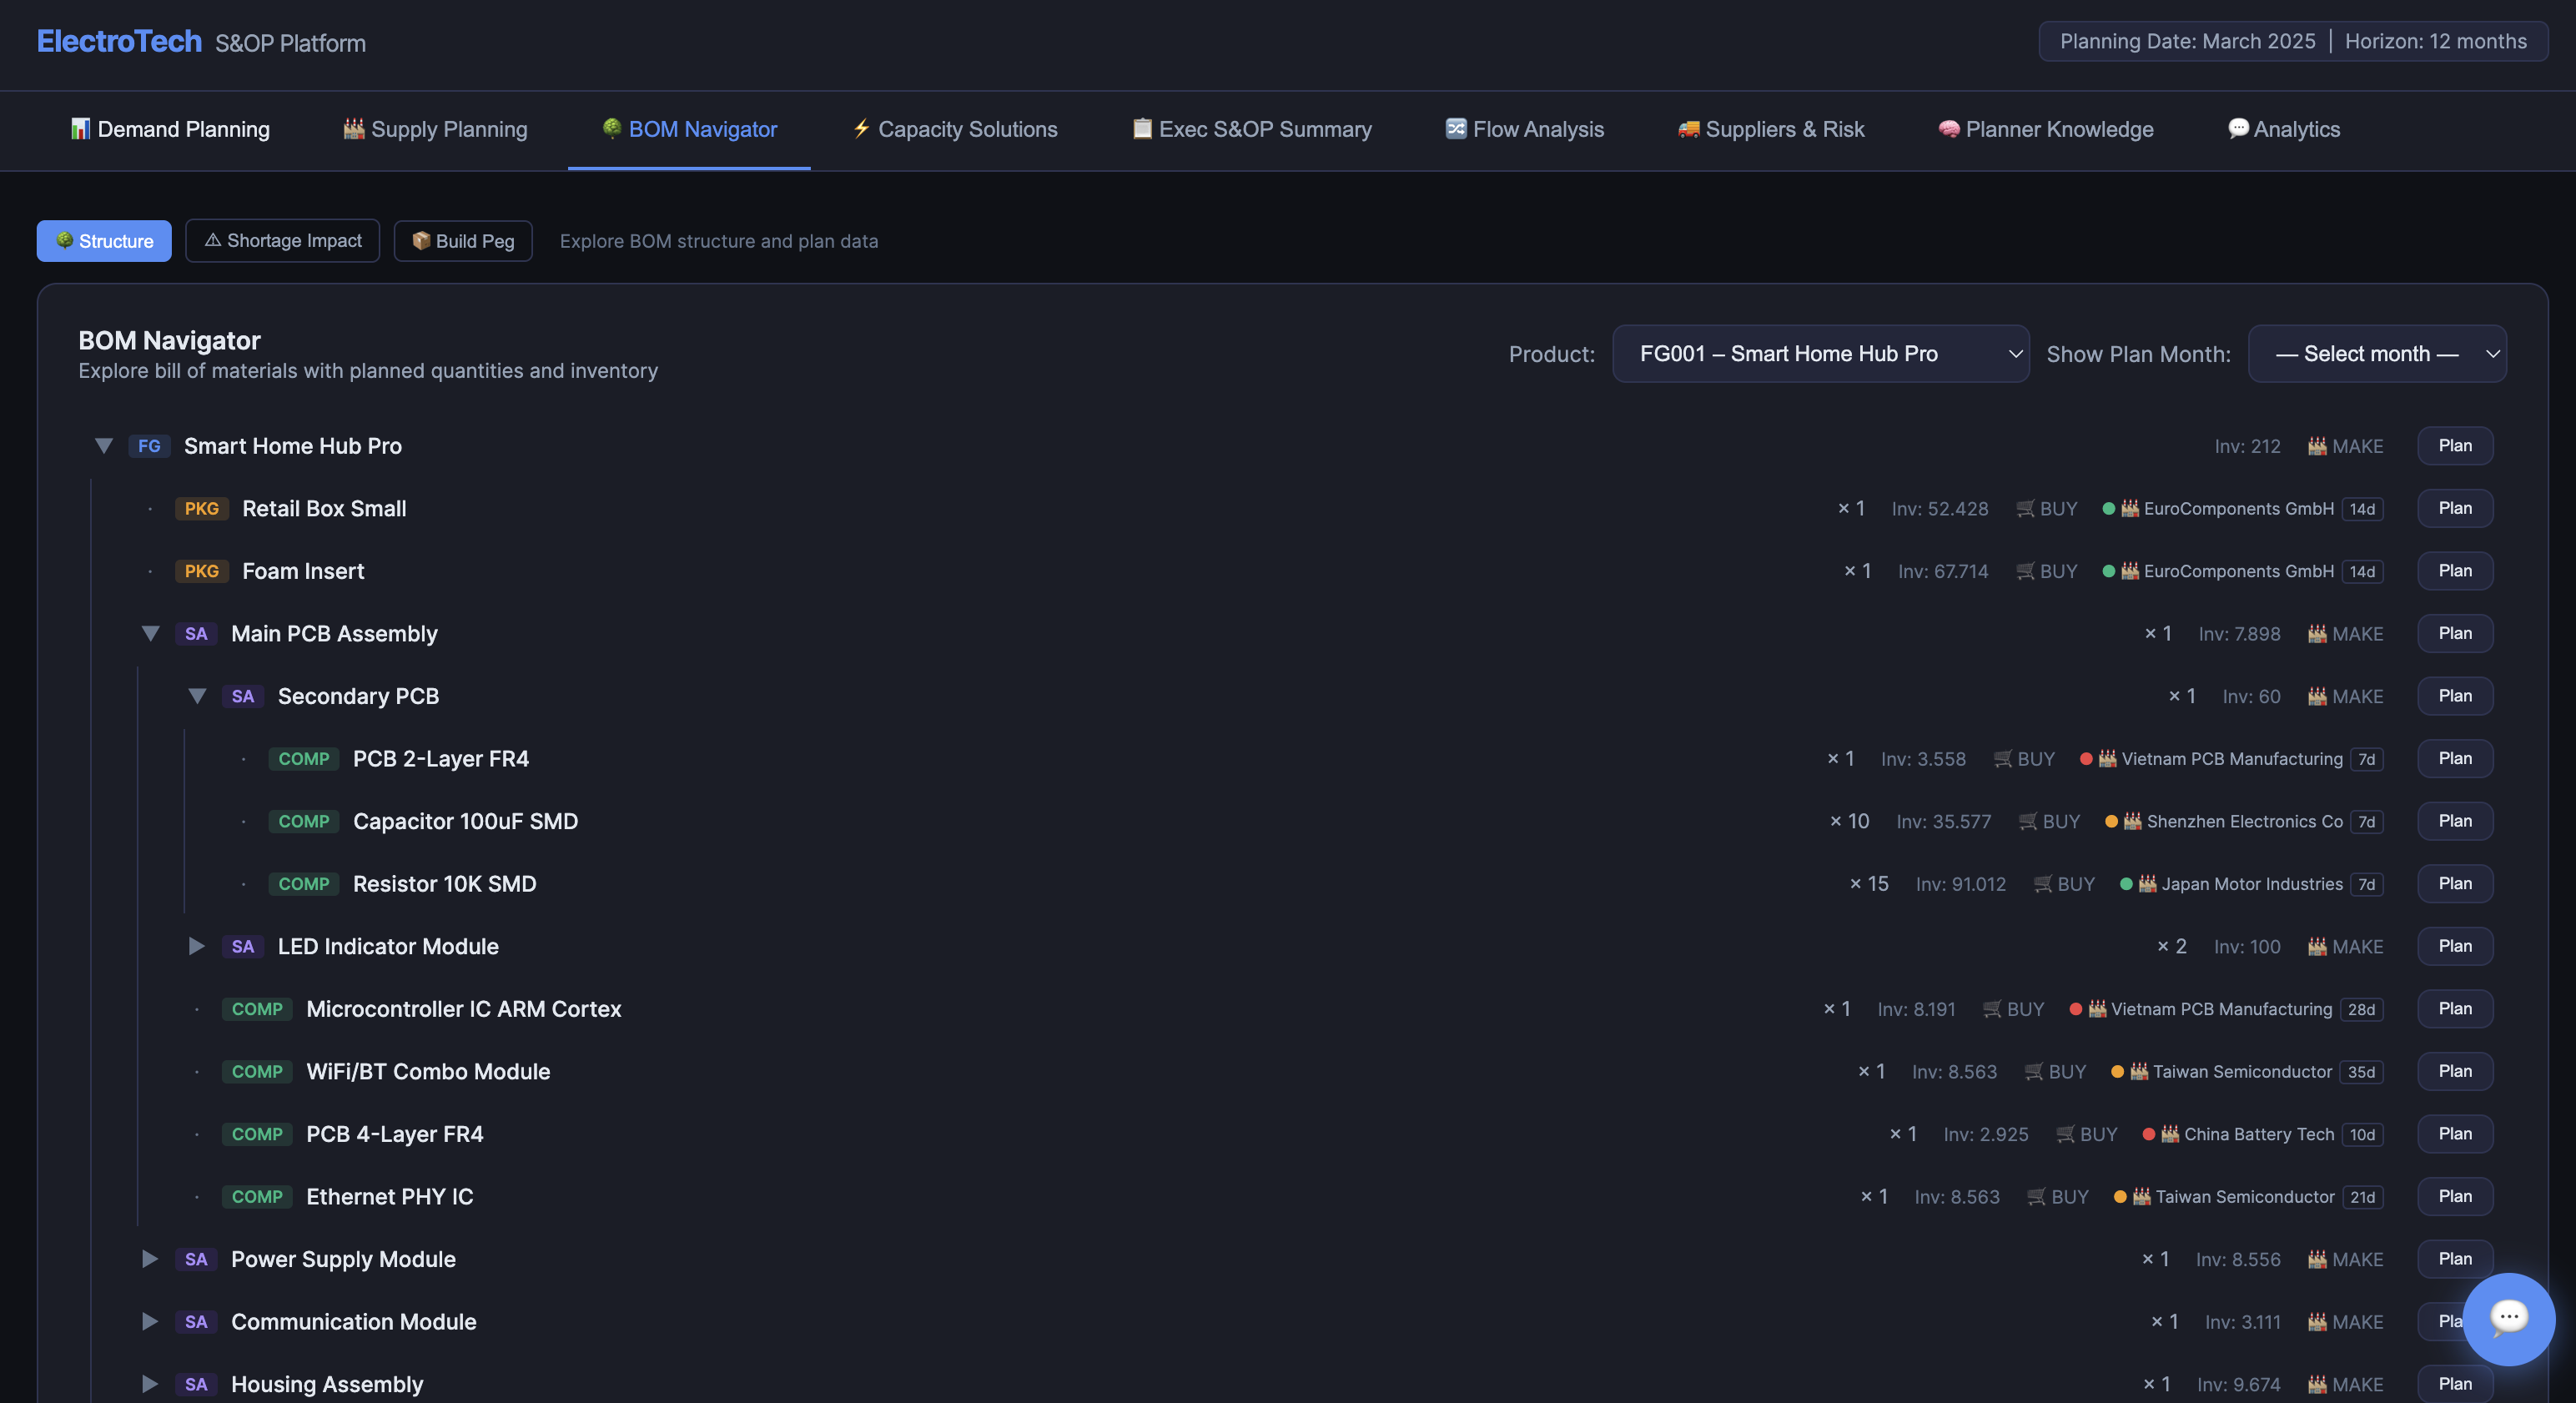Click Plan for Power Supply Module
Image resolution: width=2576 pixels, height=1403 pixels.
2455,1259
